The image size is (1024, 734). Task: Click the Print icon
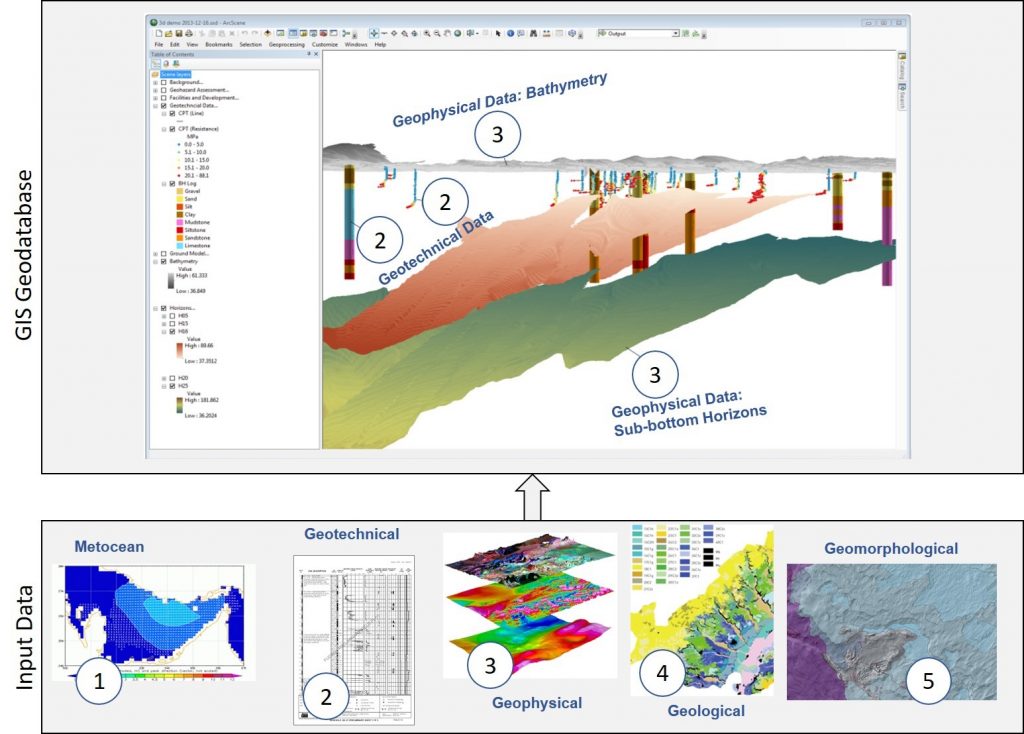pyautogui.click(x=188, y=33)
